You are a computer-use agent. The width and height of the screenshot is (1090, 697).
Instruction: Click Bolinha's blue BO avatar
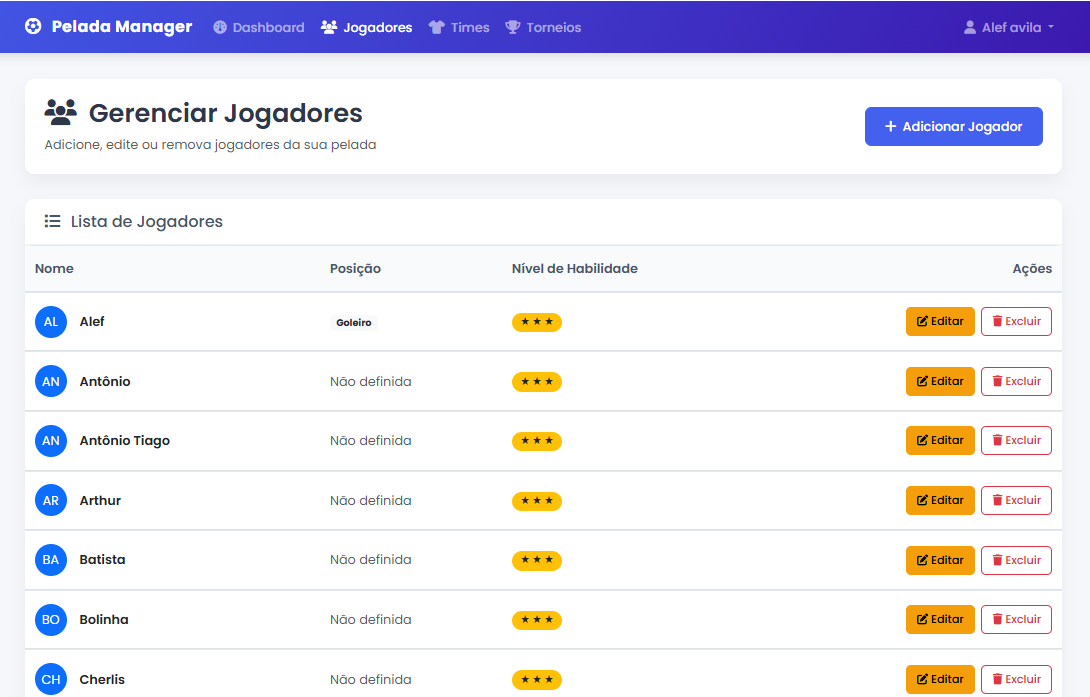point(51,620)
